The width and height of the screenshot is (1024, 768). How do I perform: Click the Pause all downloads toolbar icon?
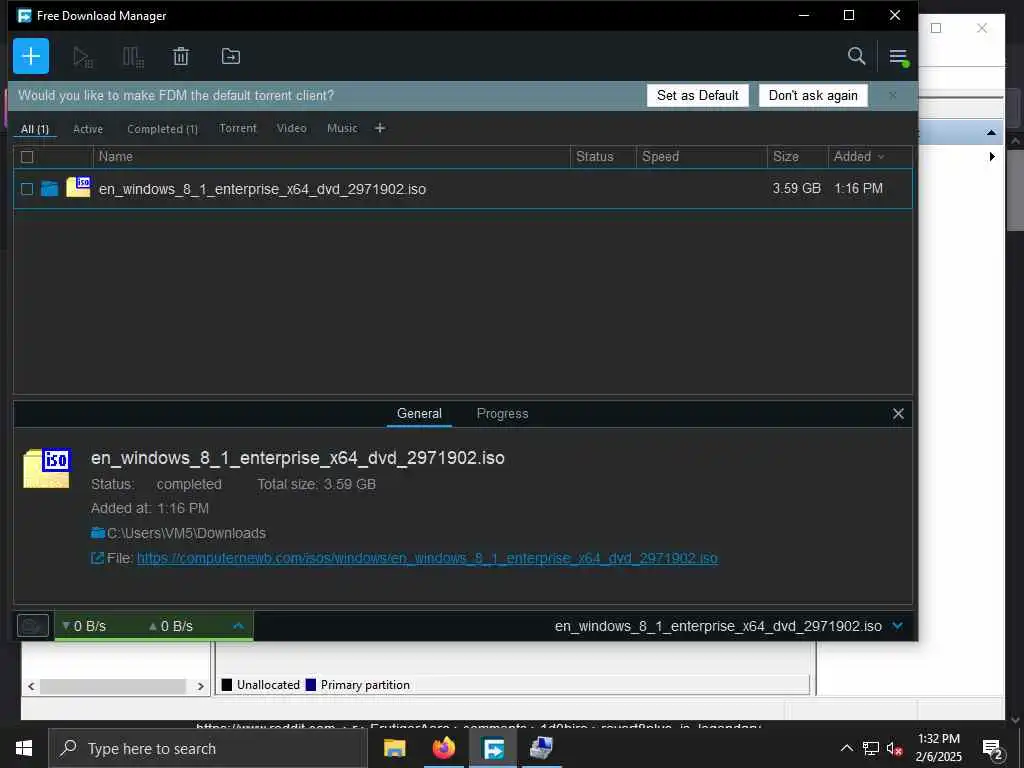133,57
